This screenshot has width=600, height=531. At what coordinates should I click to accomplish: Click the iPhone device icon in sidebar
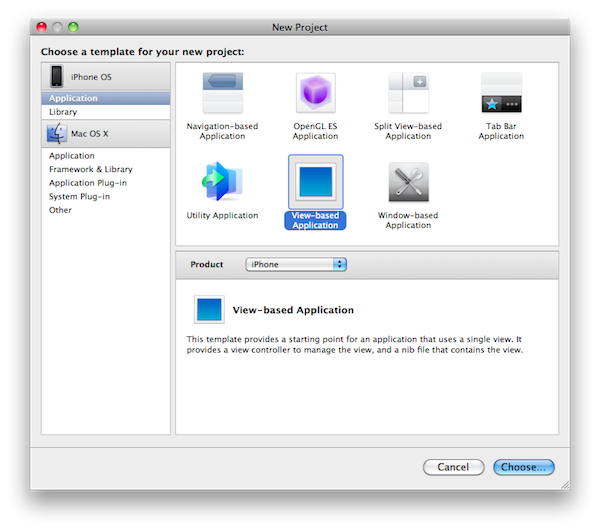pos(57,76)
